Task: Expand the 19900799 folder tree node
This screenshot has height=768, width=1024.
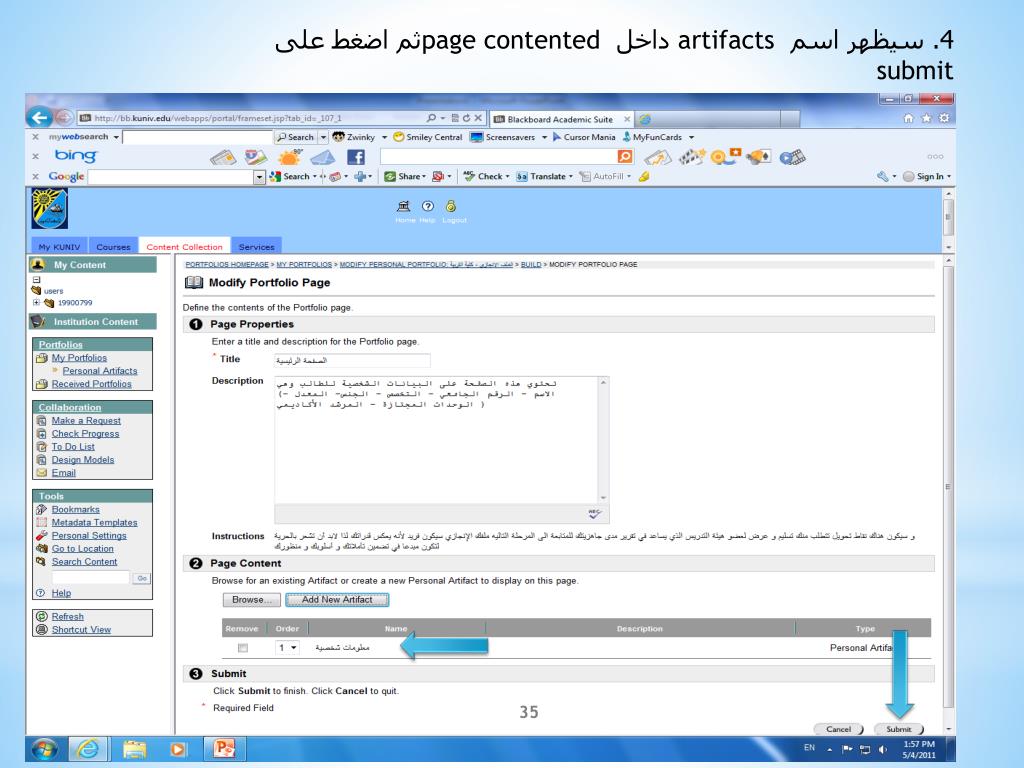Action: pos(36,302)
